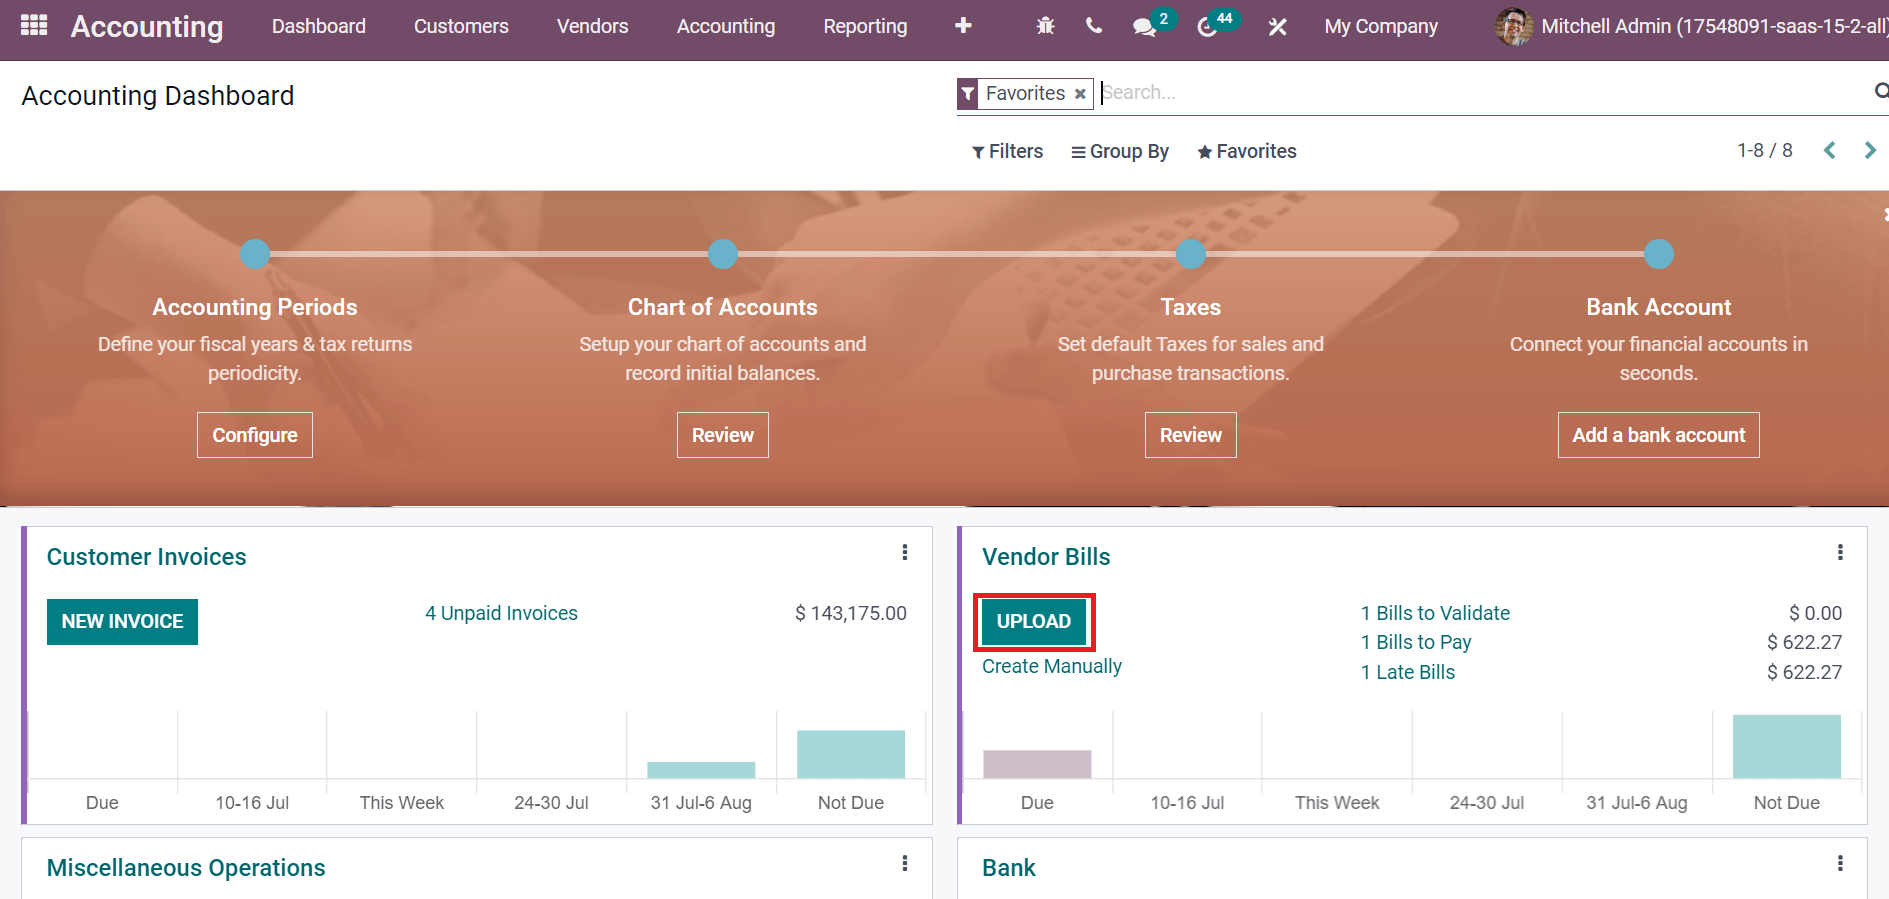Remove the Favorites filter facet
Viewport: 1889px width, 899px height.
tap(1080, 94)
